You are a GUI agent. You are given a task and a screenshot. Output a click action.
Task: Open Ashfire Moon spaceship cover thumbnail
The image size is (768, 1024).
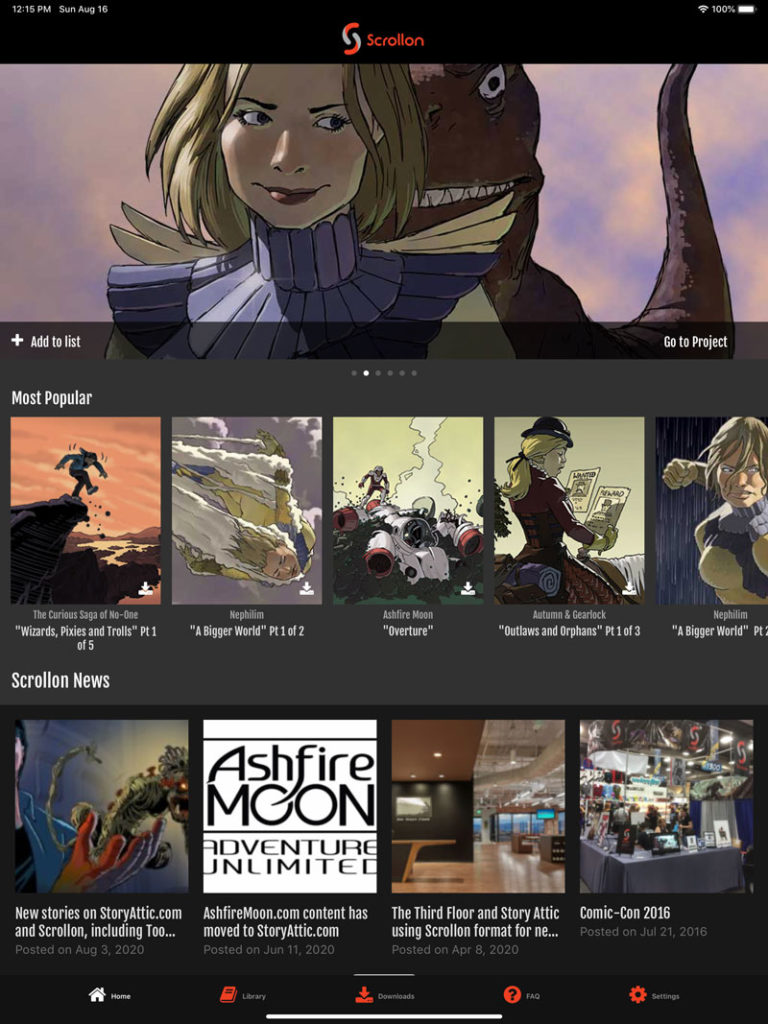coord(408,511)
